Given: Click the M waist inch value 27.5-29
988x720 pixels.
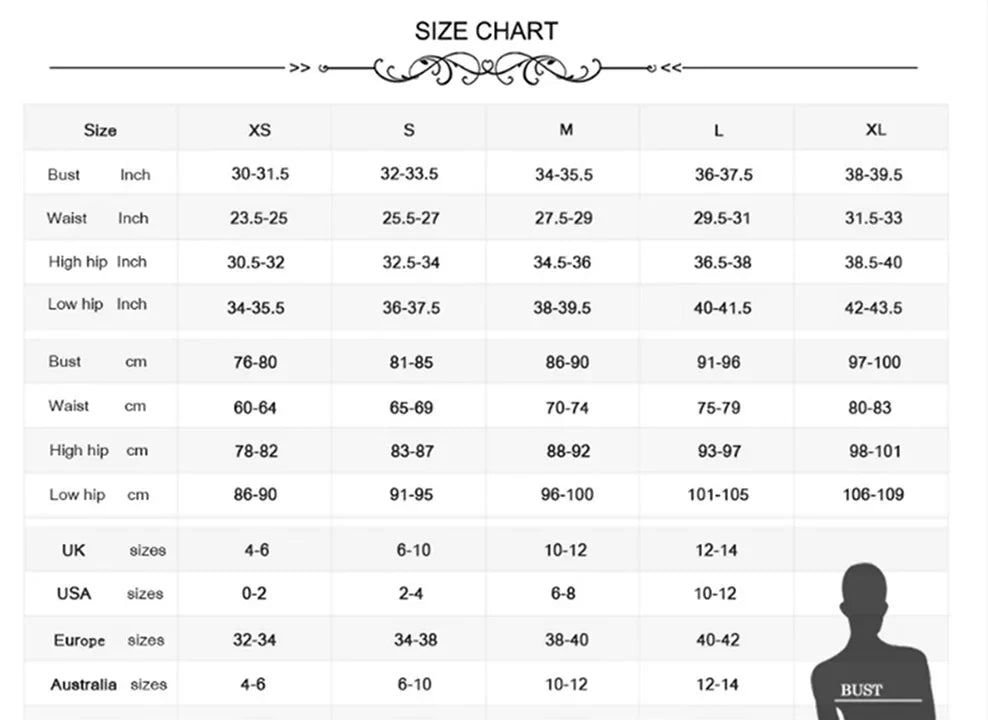Looking at the screenshot, I should click(564, 218).
